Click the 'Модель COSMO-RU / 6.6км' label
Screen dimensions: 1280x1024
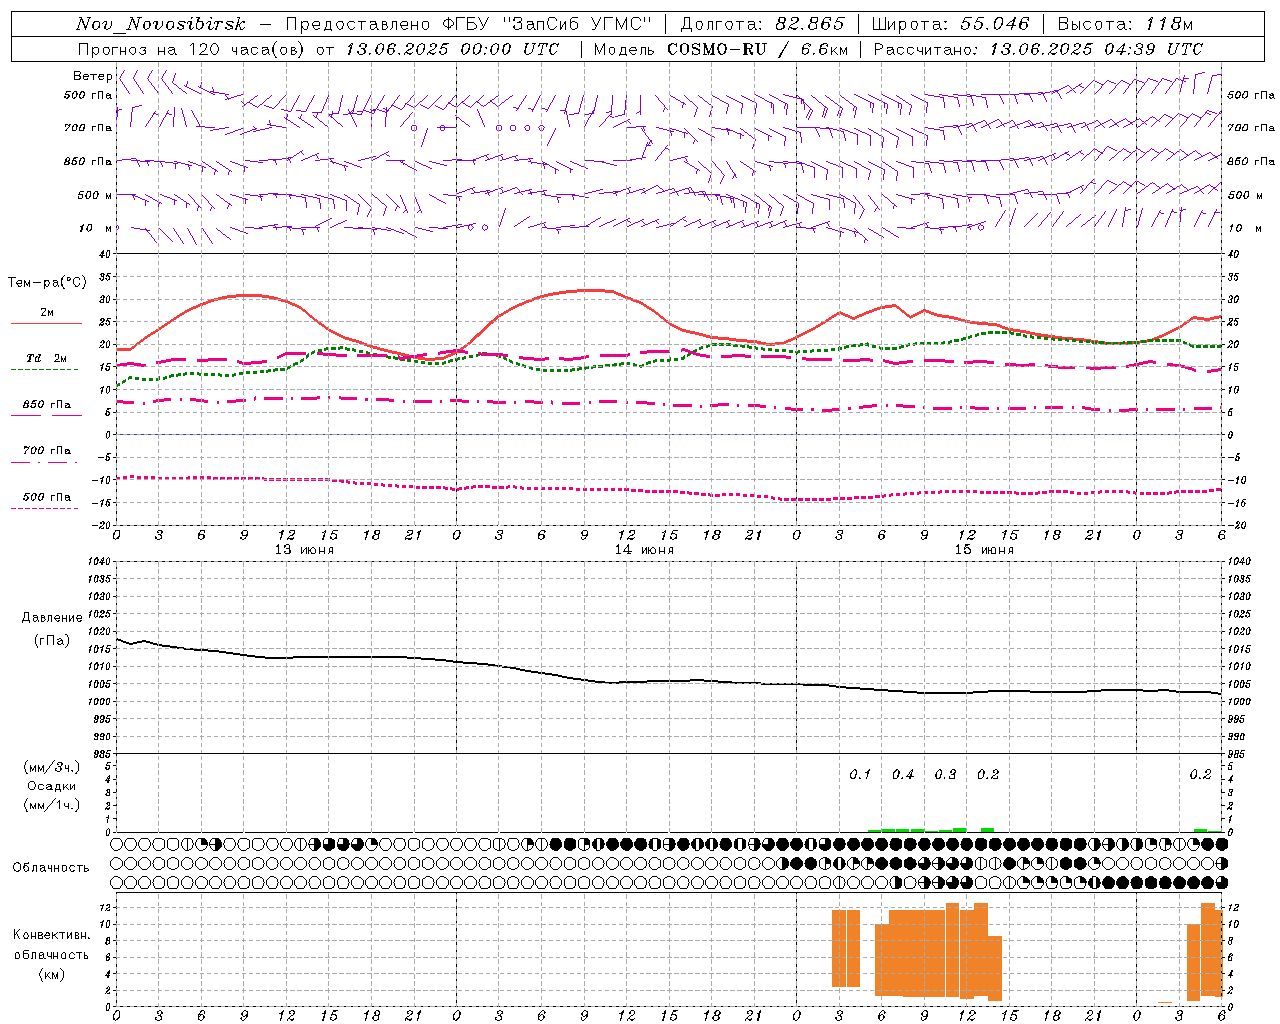[x=721, y=49]
